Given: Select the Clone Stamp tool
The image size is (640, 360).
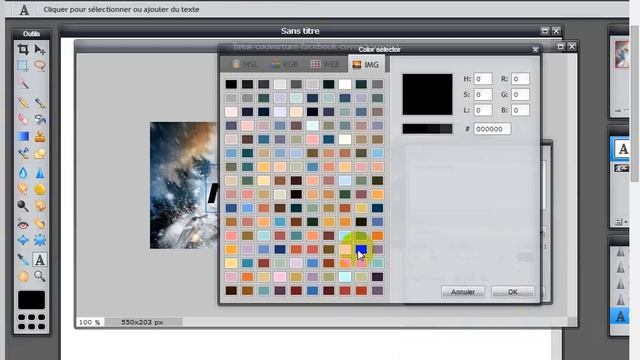Looking at the screenshot, I should (x=40, y=136).
